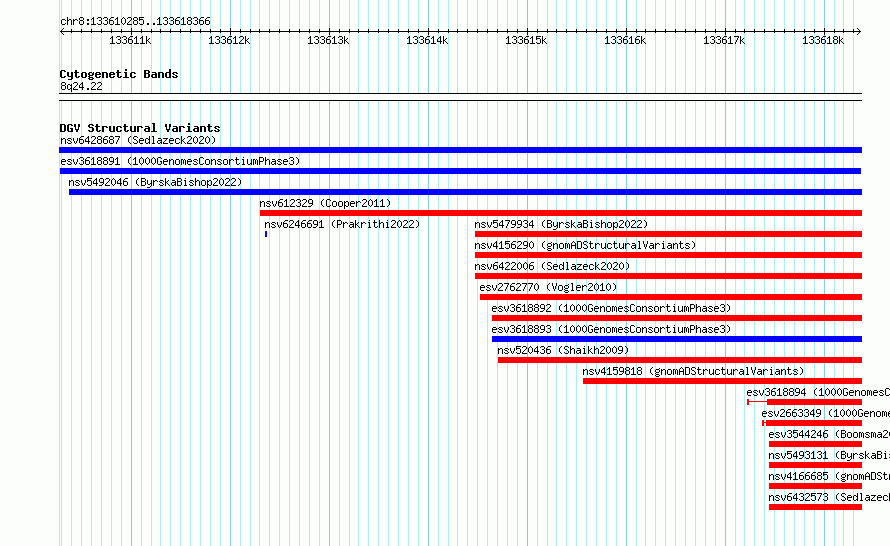This screenshot has height=546, width=890.
Task: Click the 133614k ruler tick label
Action: (427, 40)
